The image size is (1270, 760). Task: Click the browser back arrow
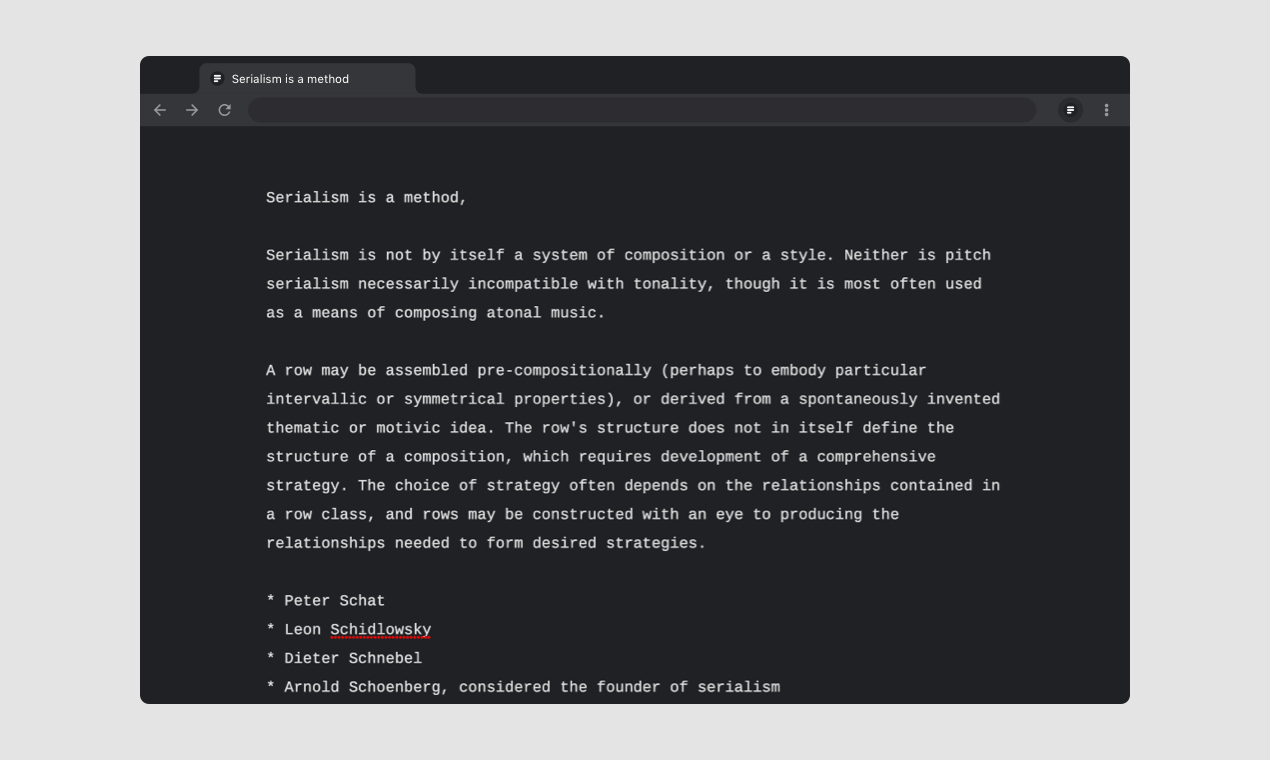[160, 110]
